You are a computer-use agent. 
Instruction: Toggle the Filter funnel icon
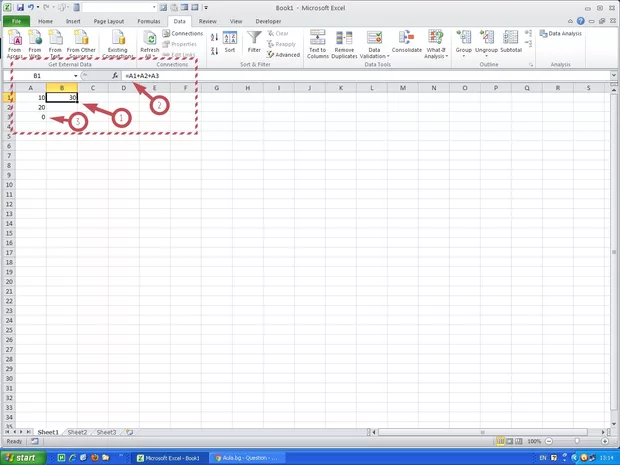[254, 38]
